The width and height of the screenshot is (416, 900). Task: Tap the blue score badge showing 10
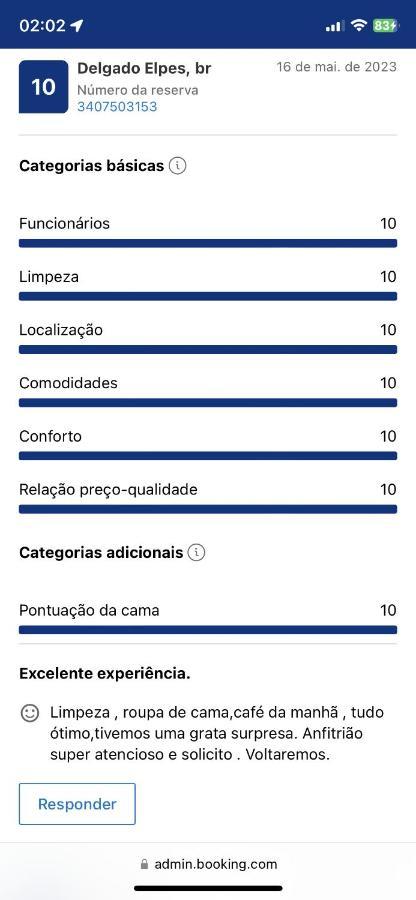click(x=44, y=86)
